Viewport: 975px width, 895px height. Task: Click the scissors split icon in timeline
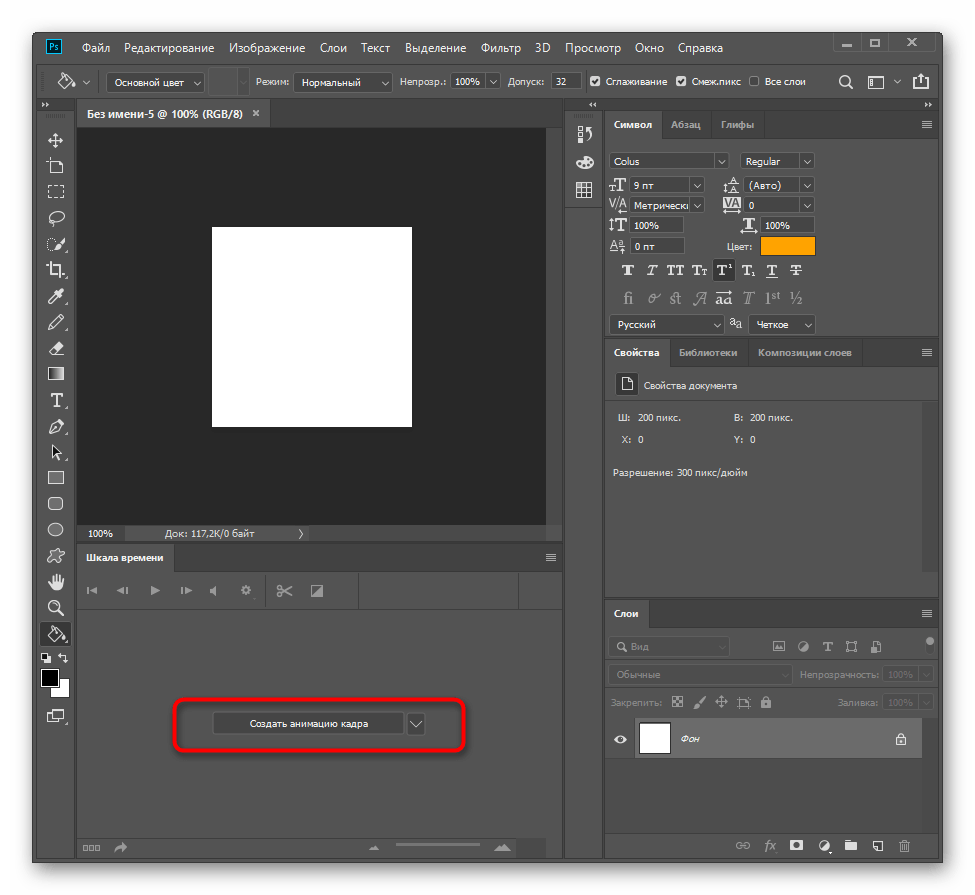tap(285, 591)
